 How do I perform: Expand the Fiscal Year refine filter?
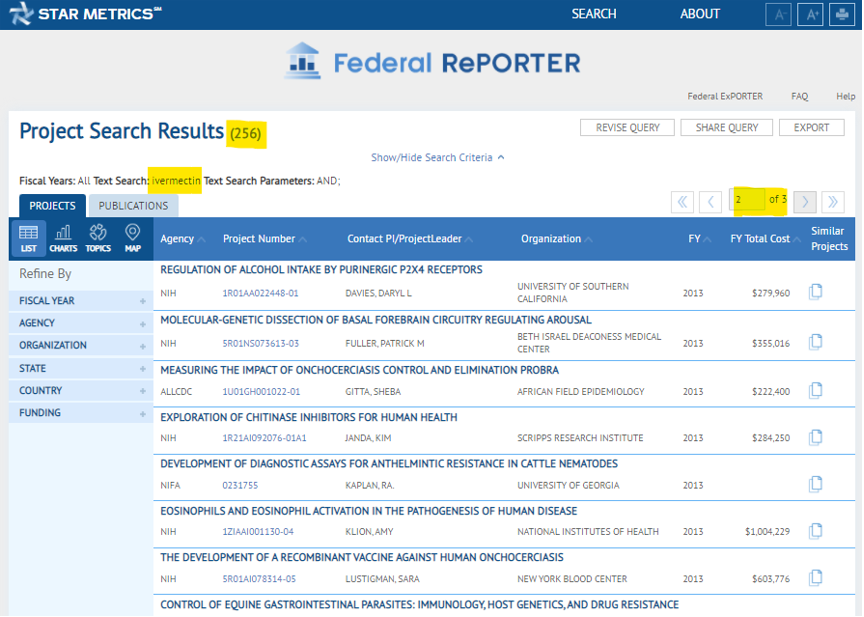point(81,301)
